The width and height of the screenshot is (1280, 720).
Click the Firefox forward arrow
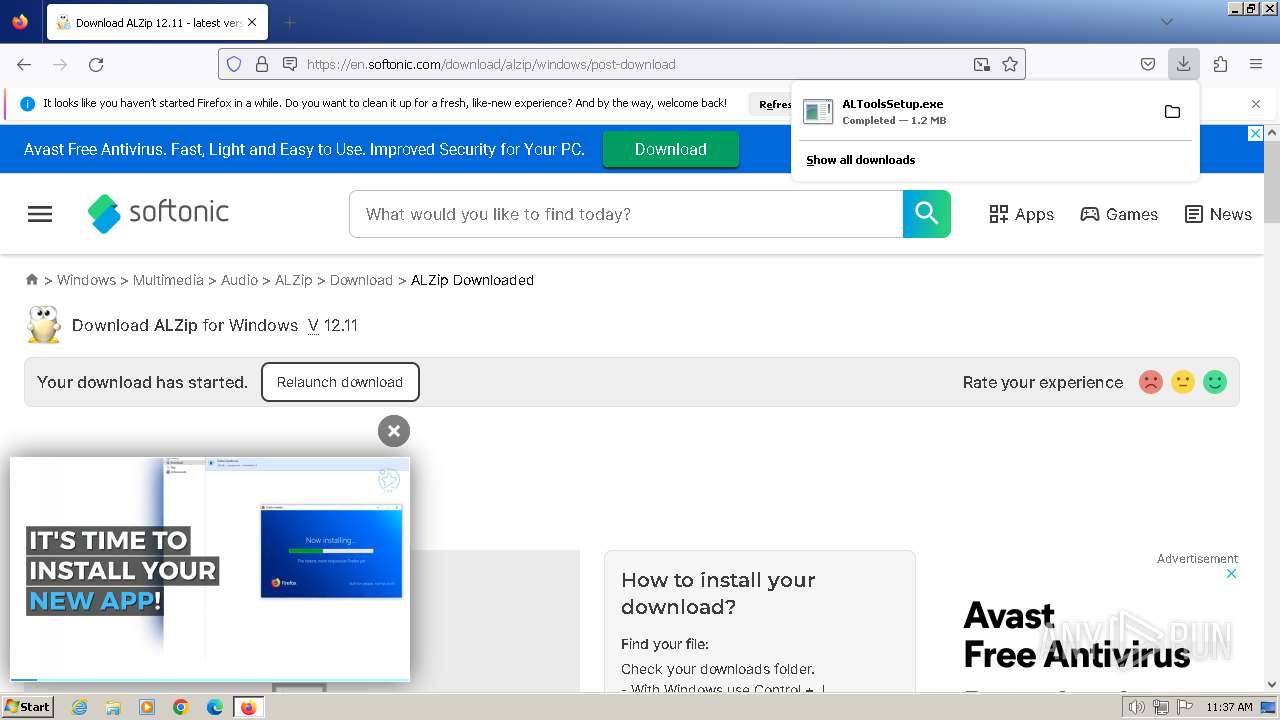tap(60, 64)
